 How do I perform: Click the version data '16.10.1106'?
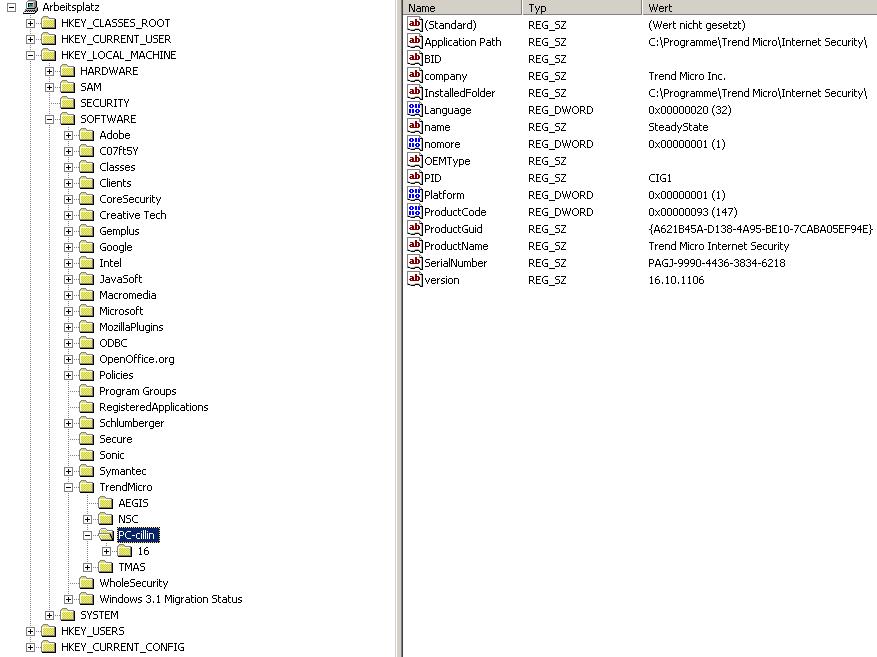(676, 280)
